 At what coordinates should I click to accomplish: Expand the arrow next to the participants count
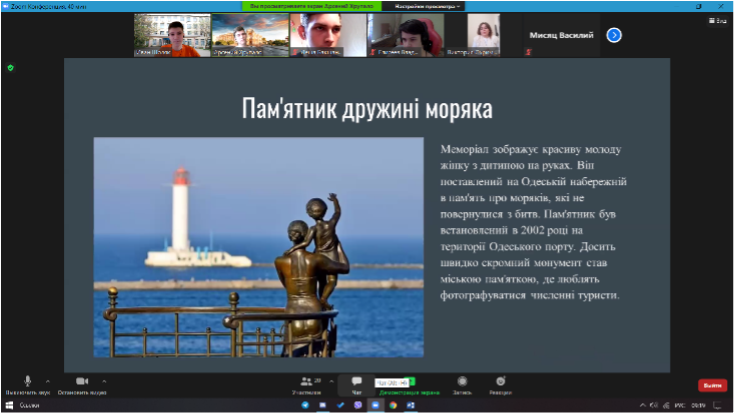click(331, 381)
